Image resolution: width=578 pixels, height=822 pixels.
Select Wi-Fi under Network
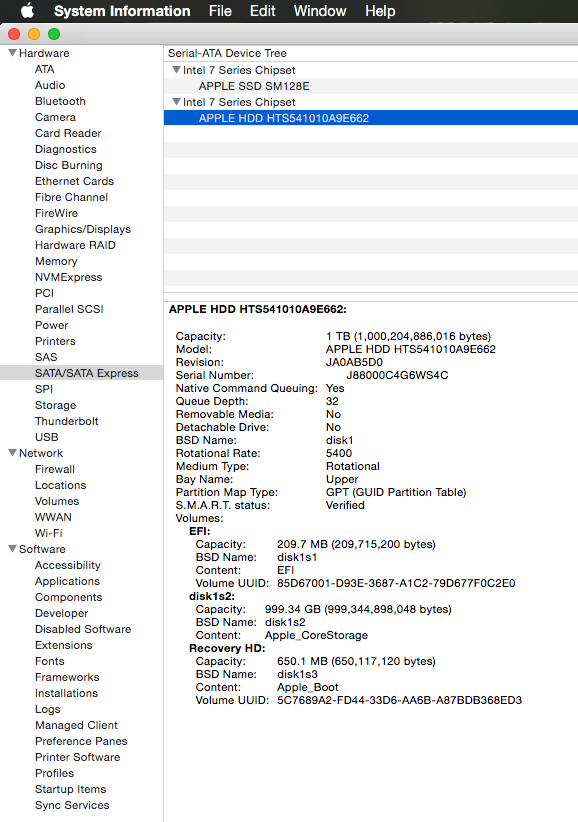[x=49, y=533]
